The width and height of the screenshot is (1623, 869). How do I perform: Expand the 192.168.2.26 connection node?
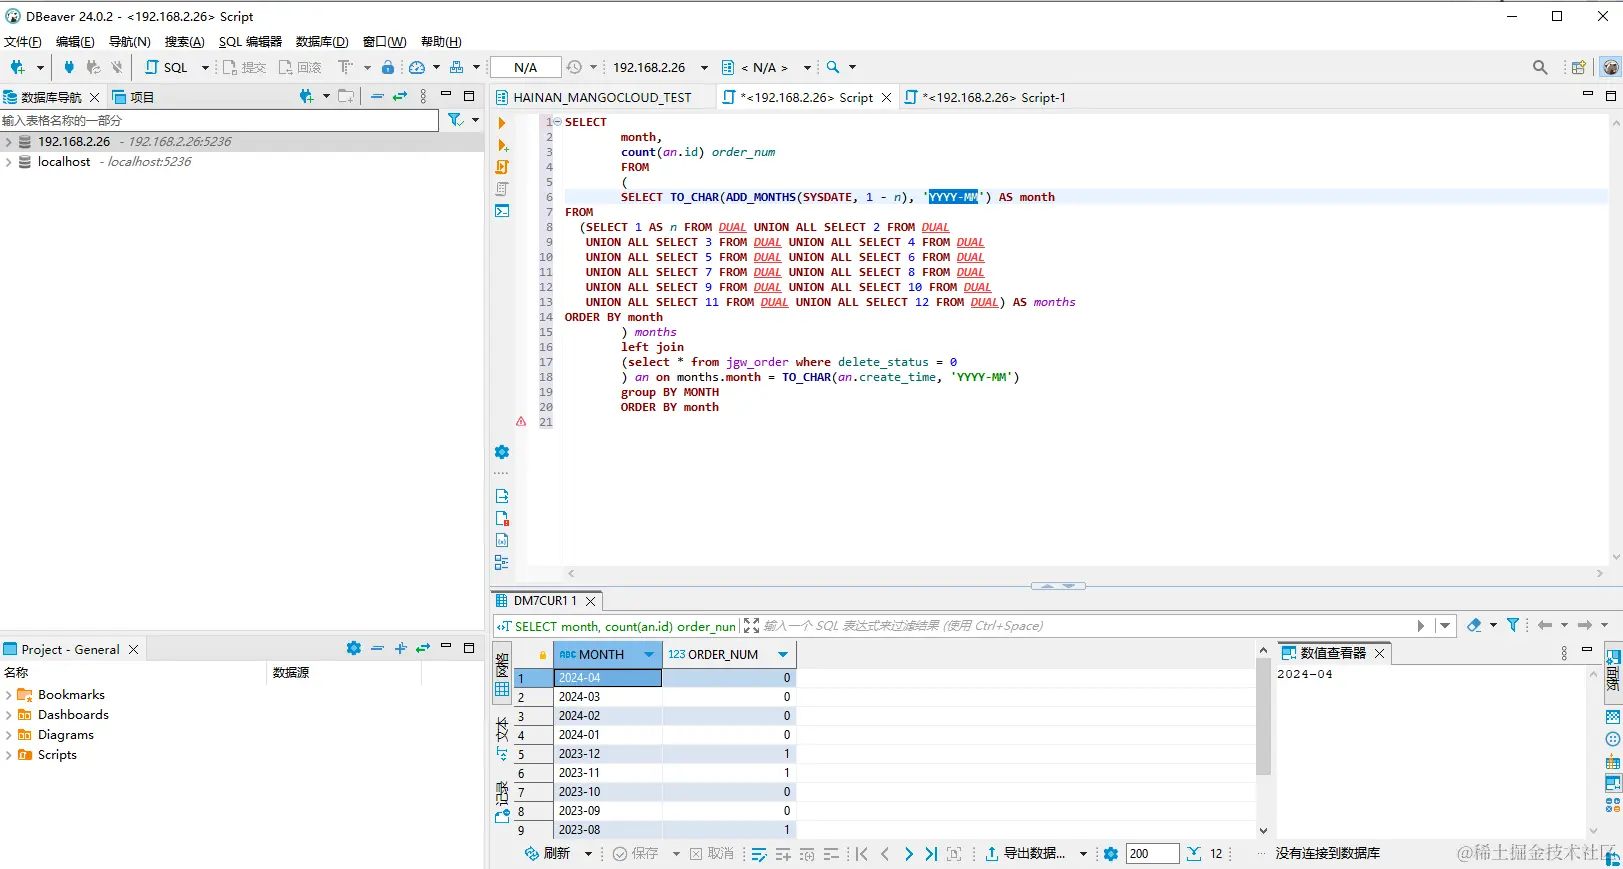pyautogui.click(x=9, y=142)
